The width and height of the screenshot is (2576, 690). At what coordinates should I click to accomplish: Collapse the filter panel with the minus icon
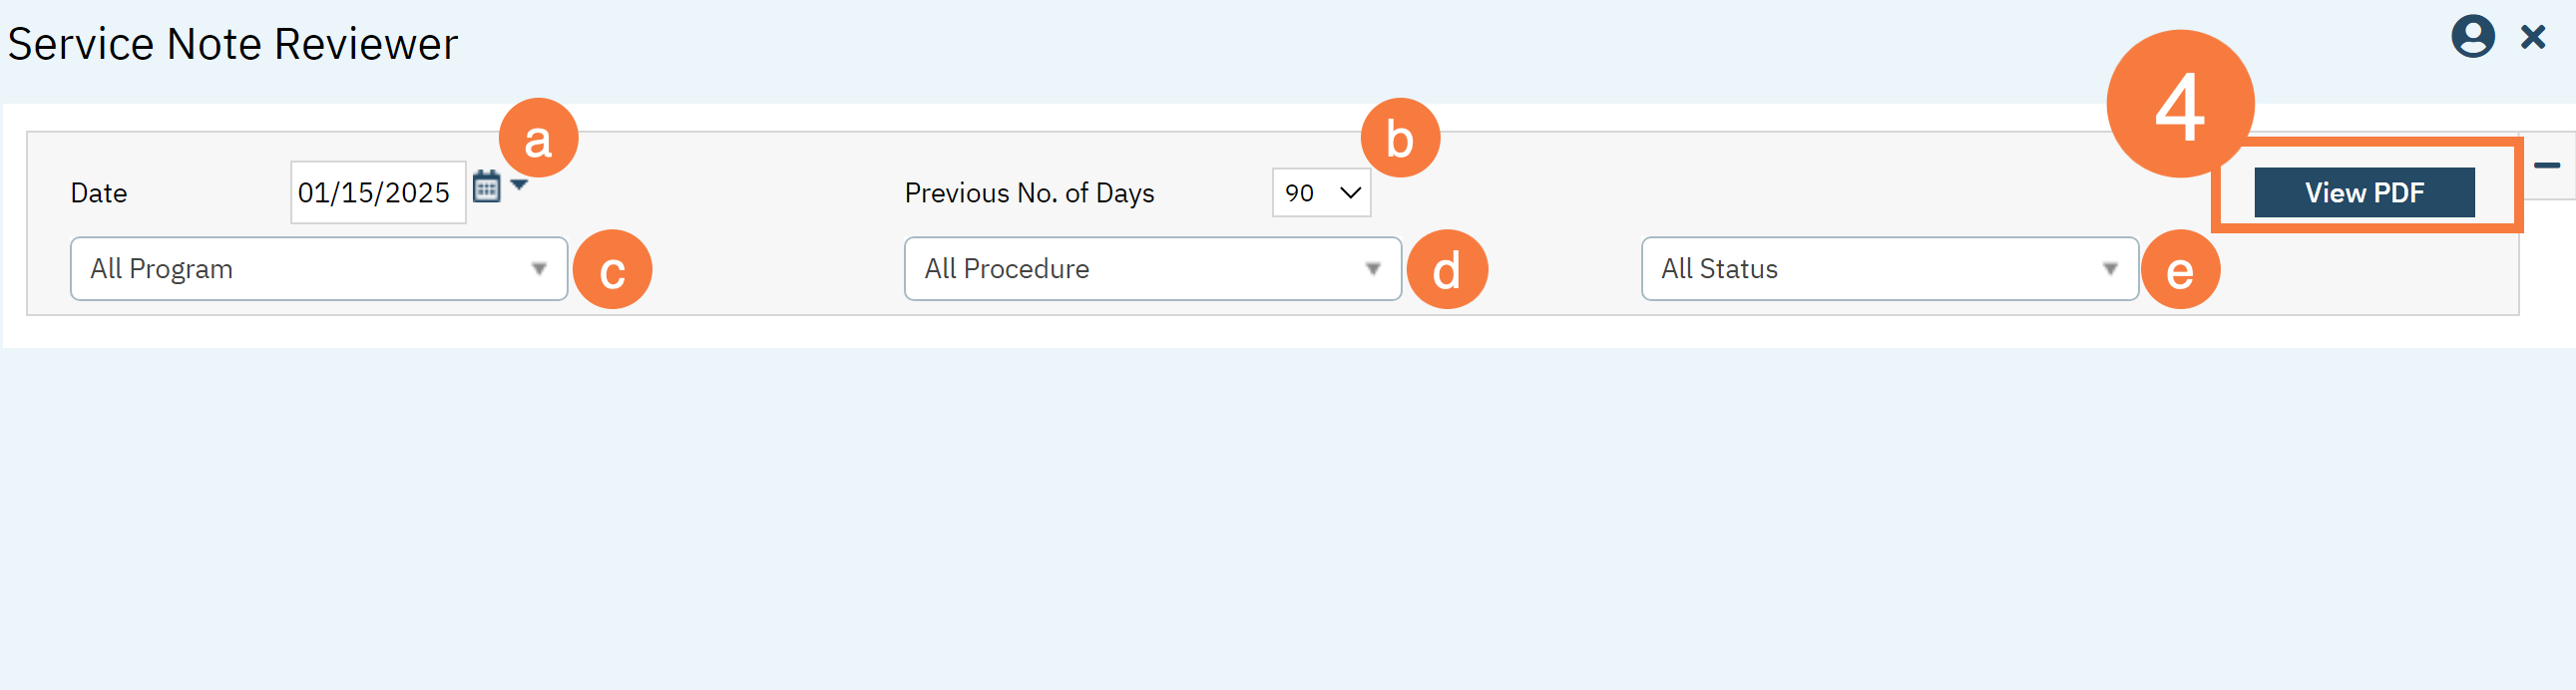pyautogui.click(x=2546, y=165)
